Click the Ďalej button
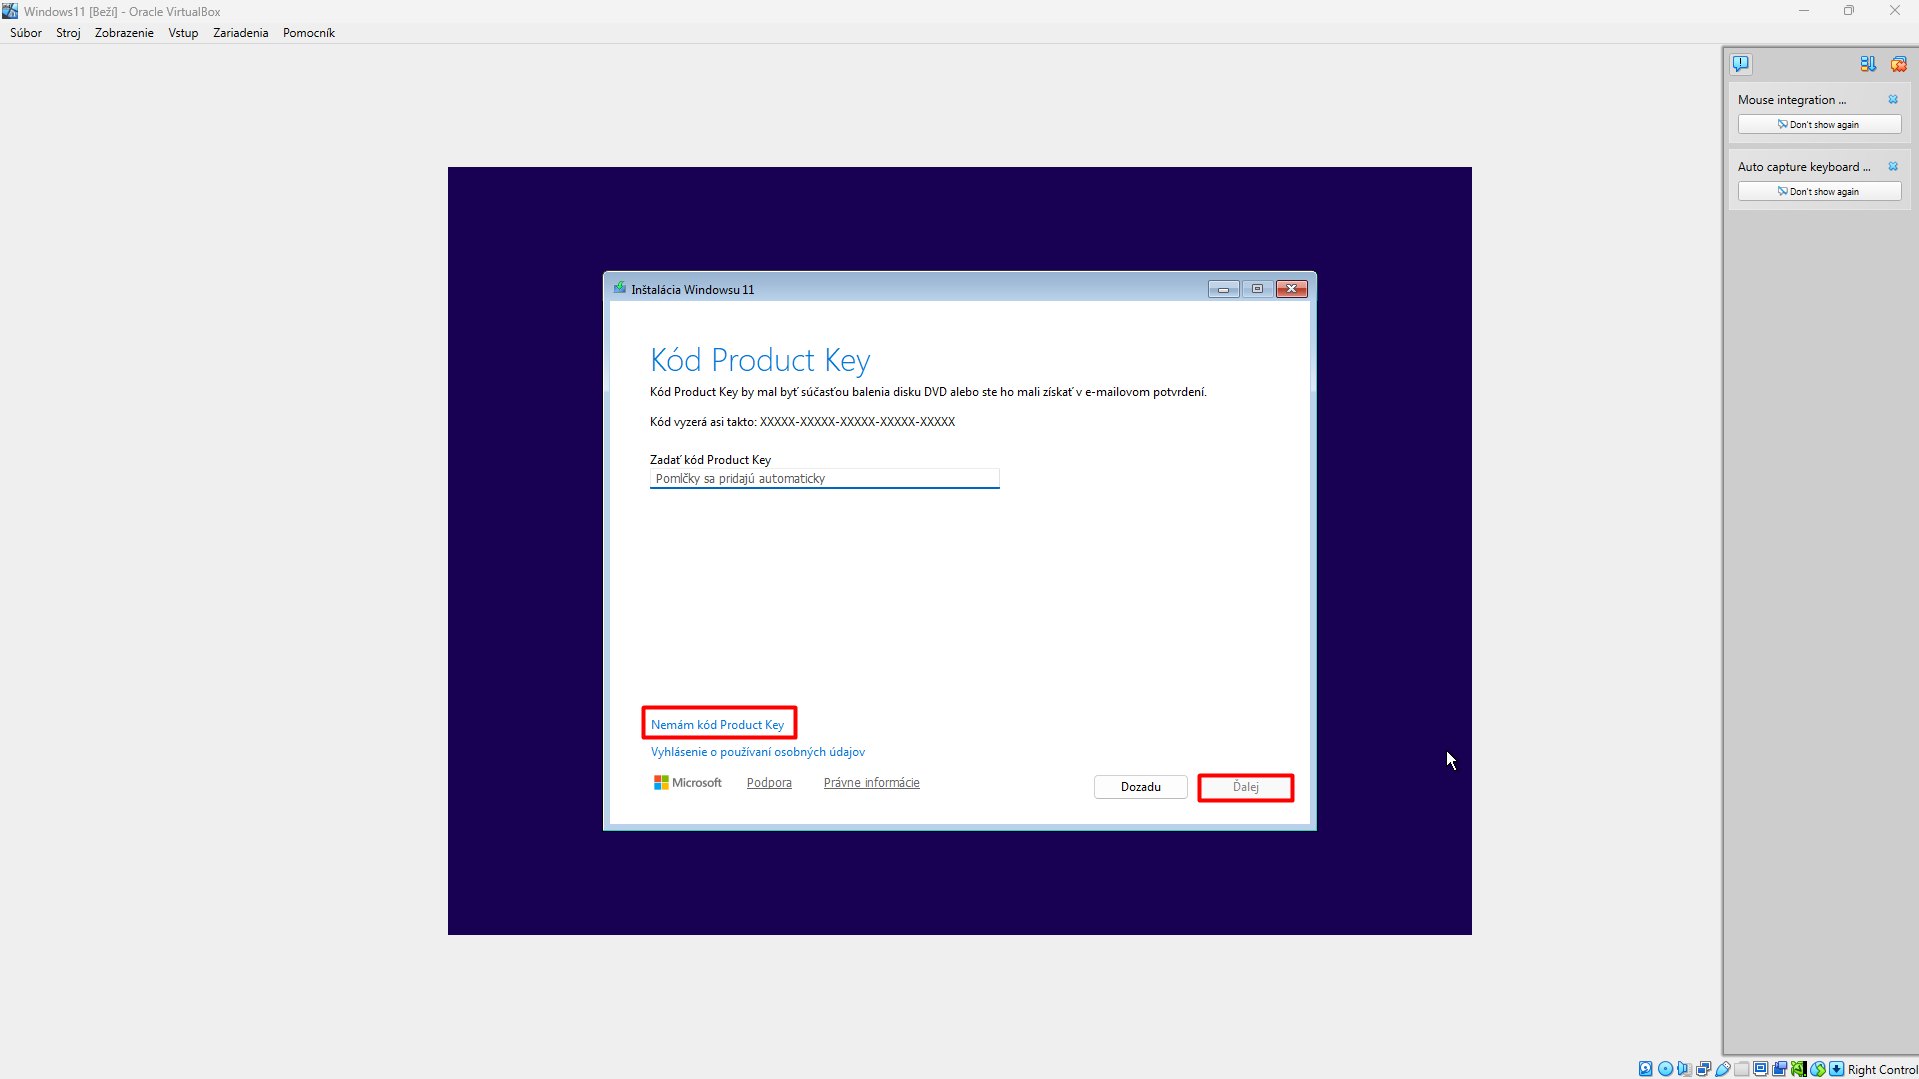This screenshot has height=1079, width=1919. click(1245, 787)
